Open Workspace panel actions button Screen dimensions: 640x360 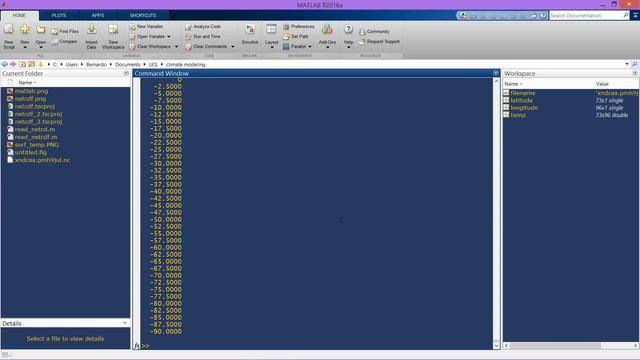pyautogui.click(x=635, y=73)
